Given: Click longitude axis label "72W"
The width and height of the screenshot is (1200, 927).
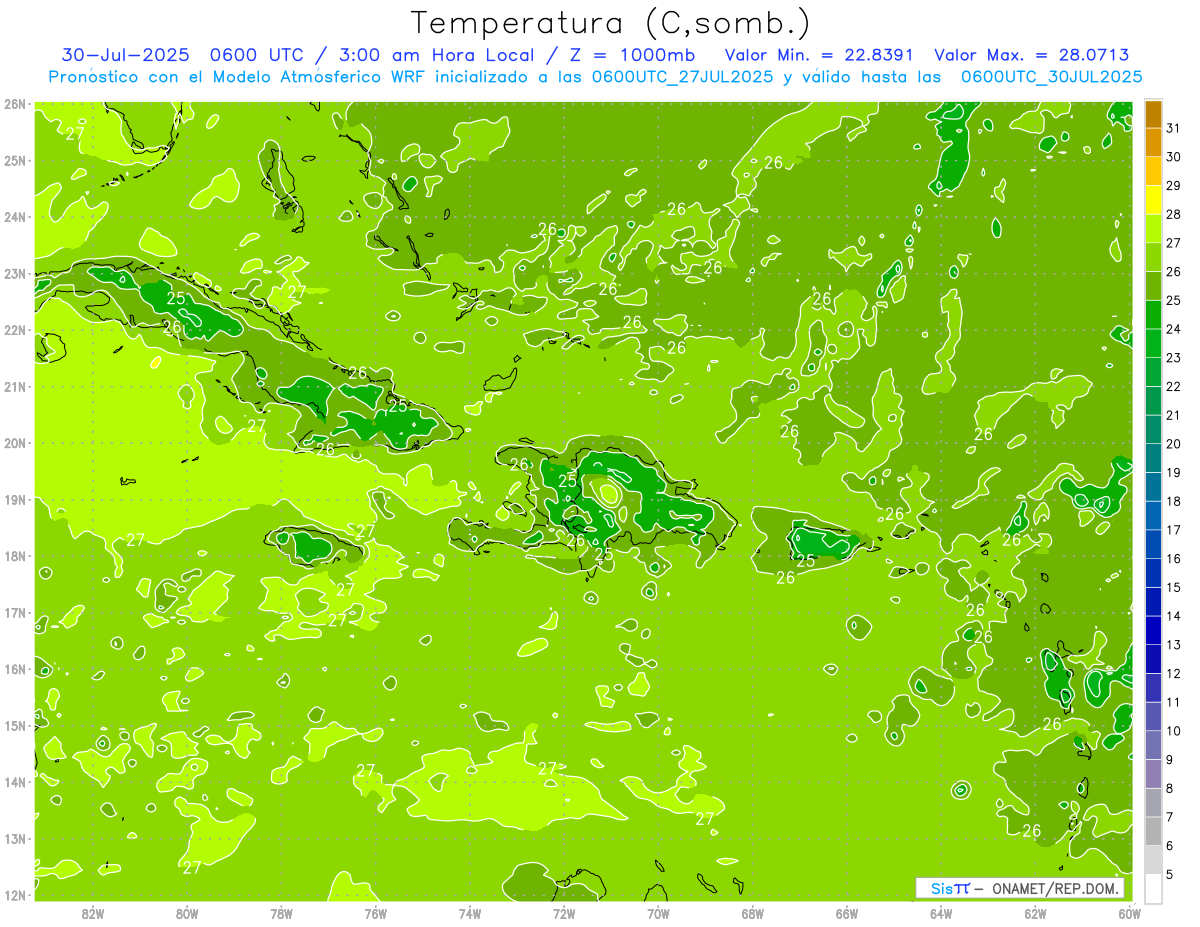Looking at the screenshot, I should point(564,914).
